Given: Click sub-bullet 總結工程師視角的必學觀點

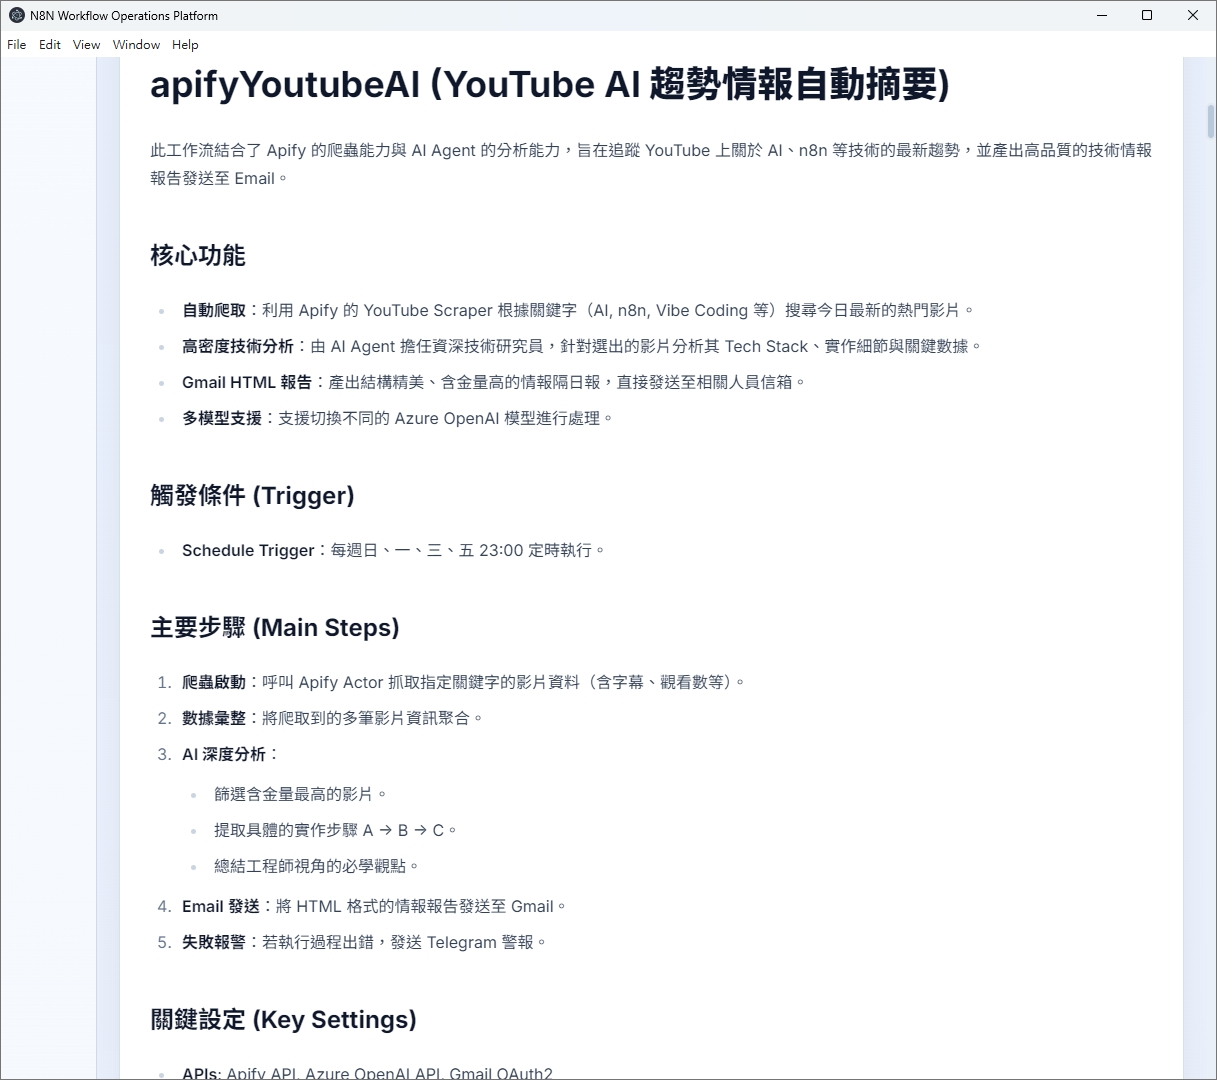Looking at the screenshot, I should tap(316, 866).
